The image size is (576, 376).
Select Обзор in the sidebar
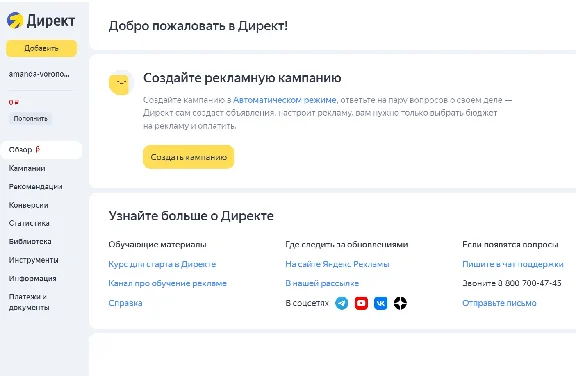tap(42, 150)
